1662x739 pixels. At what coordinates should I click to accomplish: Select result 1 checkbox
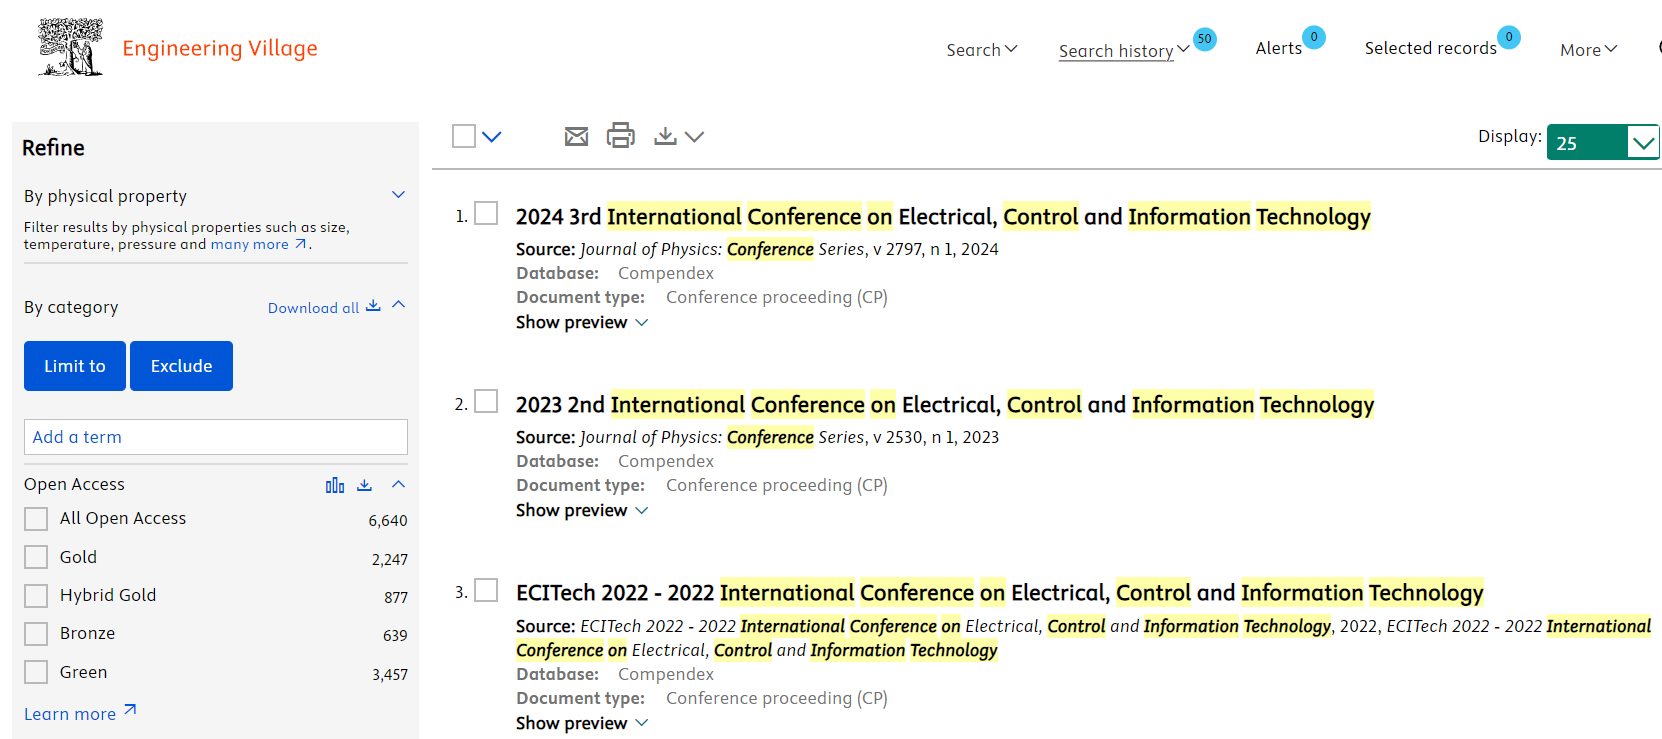pos(486,213)
